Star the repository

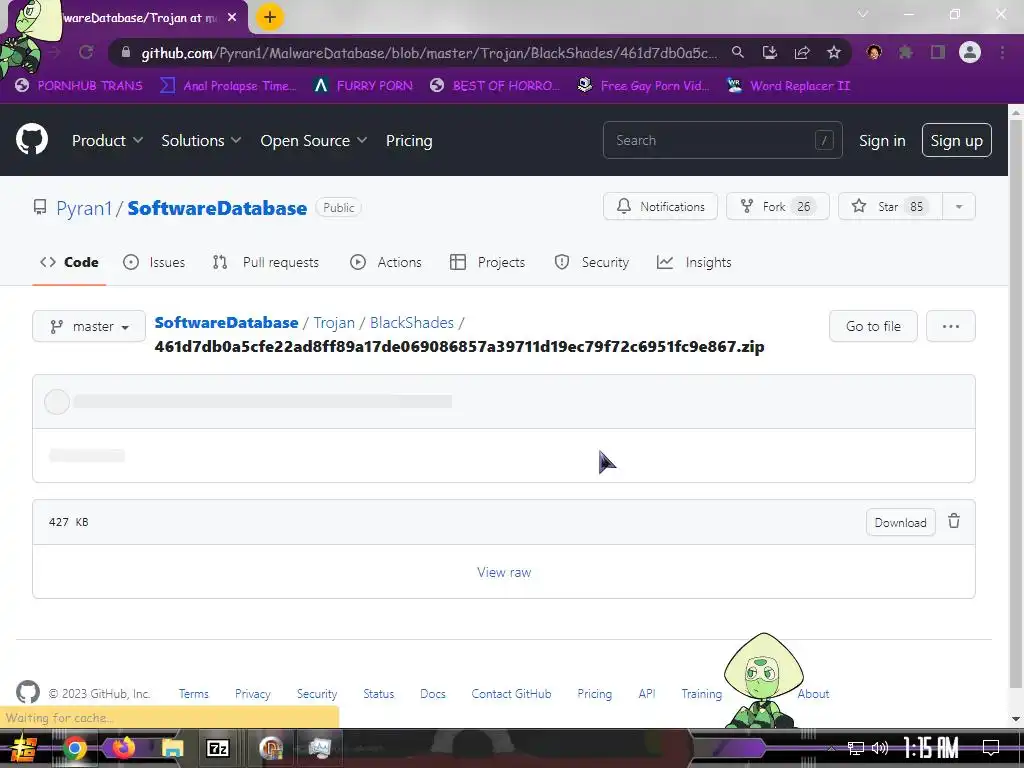point(890,206)
